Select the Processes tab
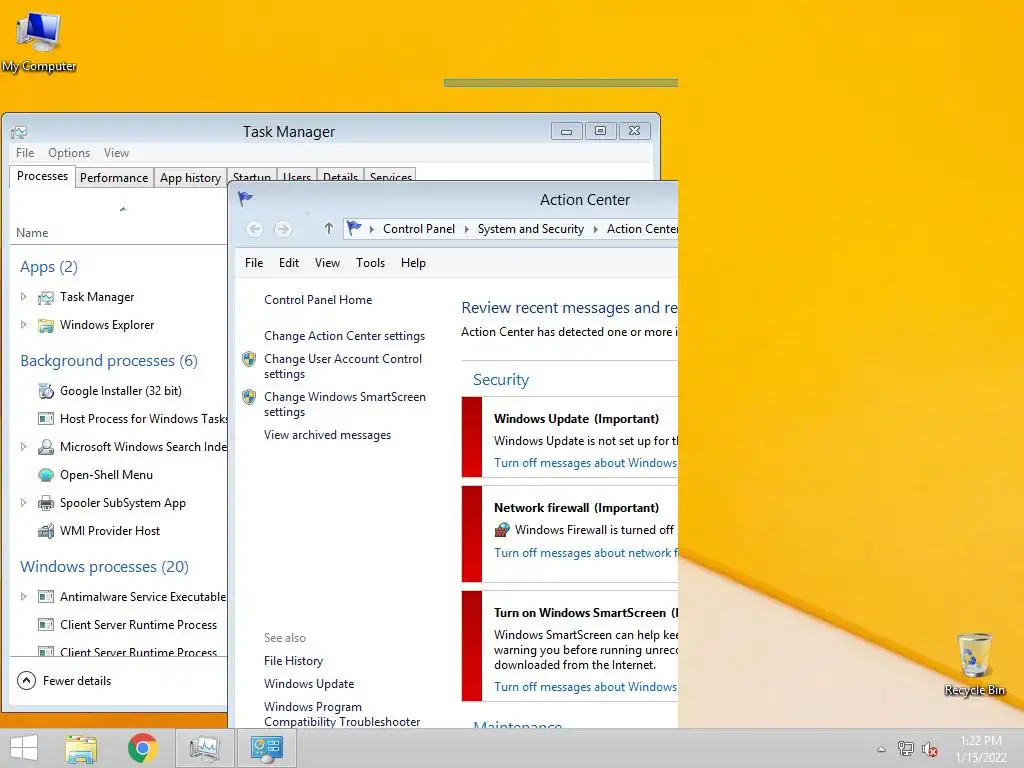This screenshot has width=1024, height=768. pyautogui.click(x=42, y=176)
